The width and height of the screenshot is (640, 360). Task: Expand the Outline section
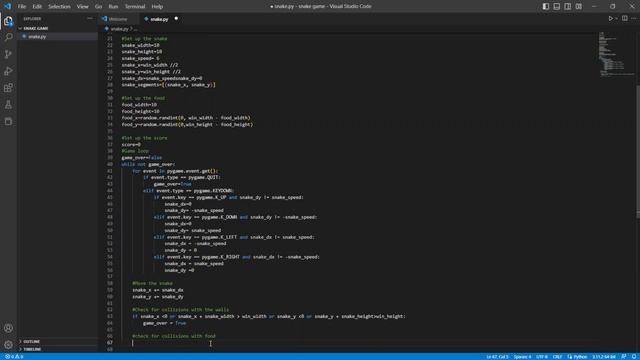pos(31,341)
